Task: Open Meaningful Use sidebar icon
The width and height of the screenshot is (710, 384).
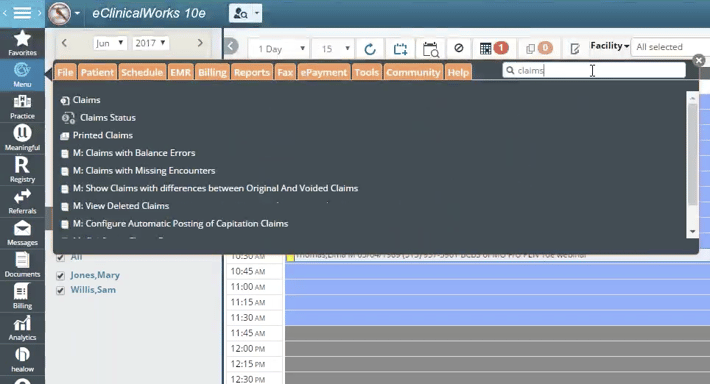Action: (x=22, y=138)
